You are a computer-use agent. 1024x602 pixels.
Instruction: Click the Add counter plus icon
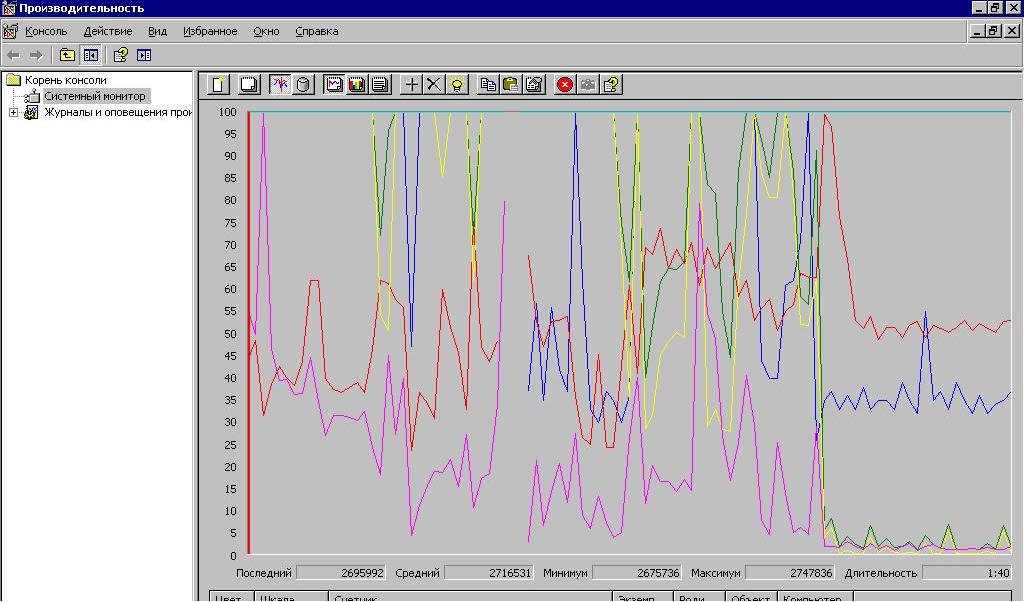pos(411,85)
